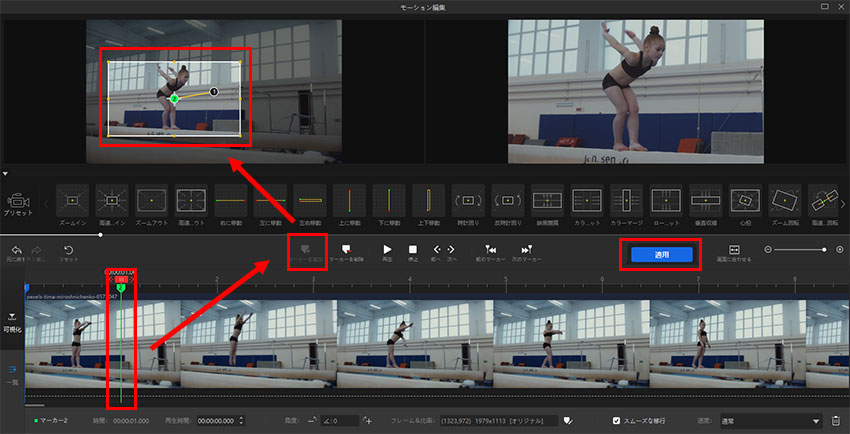Select the 右に移動 move-right preset
The width and height of the screenshot is (850, 434).
click(x=231, y=200)
